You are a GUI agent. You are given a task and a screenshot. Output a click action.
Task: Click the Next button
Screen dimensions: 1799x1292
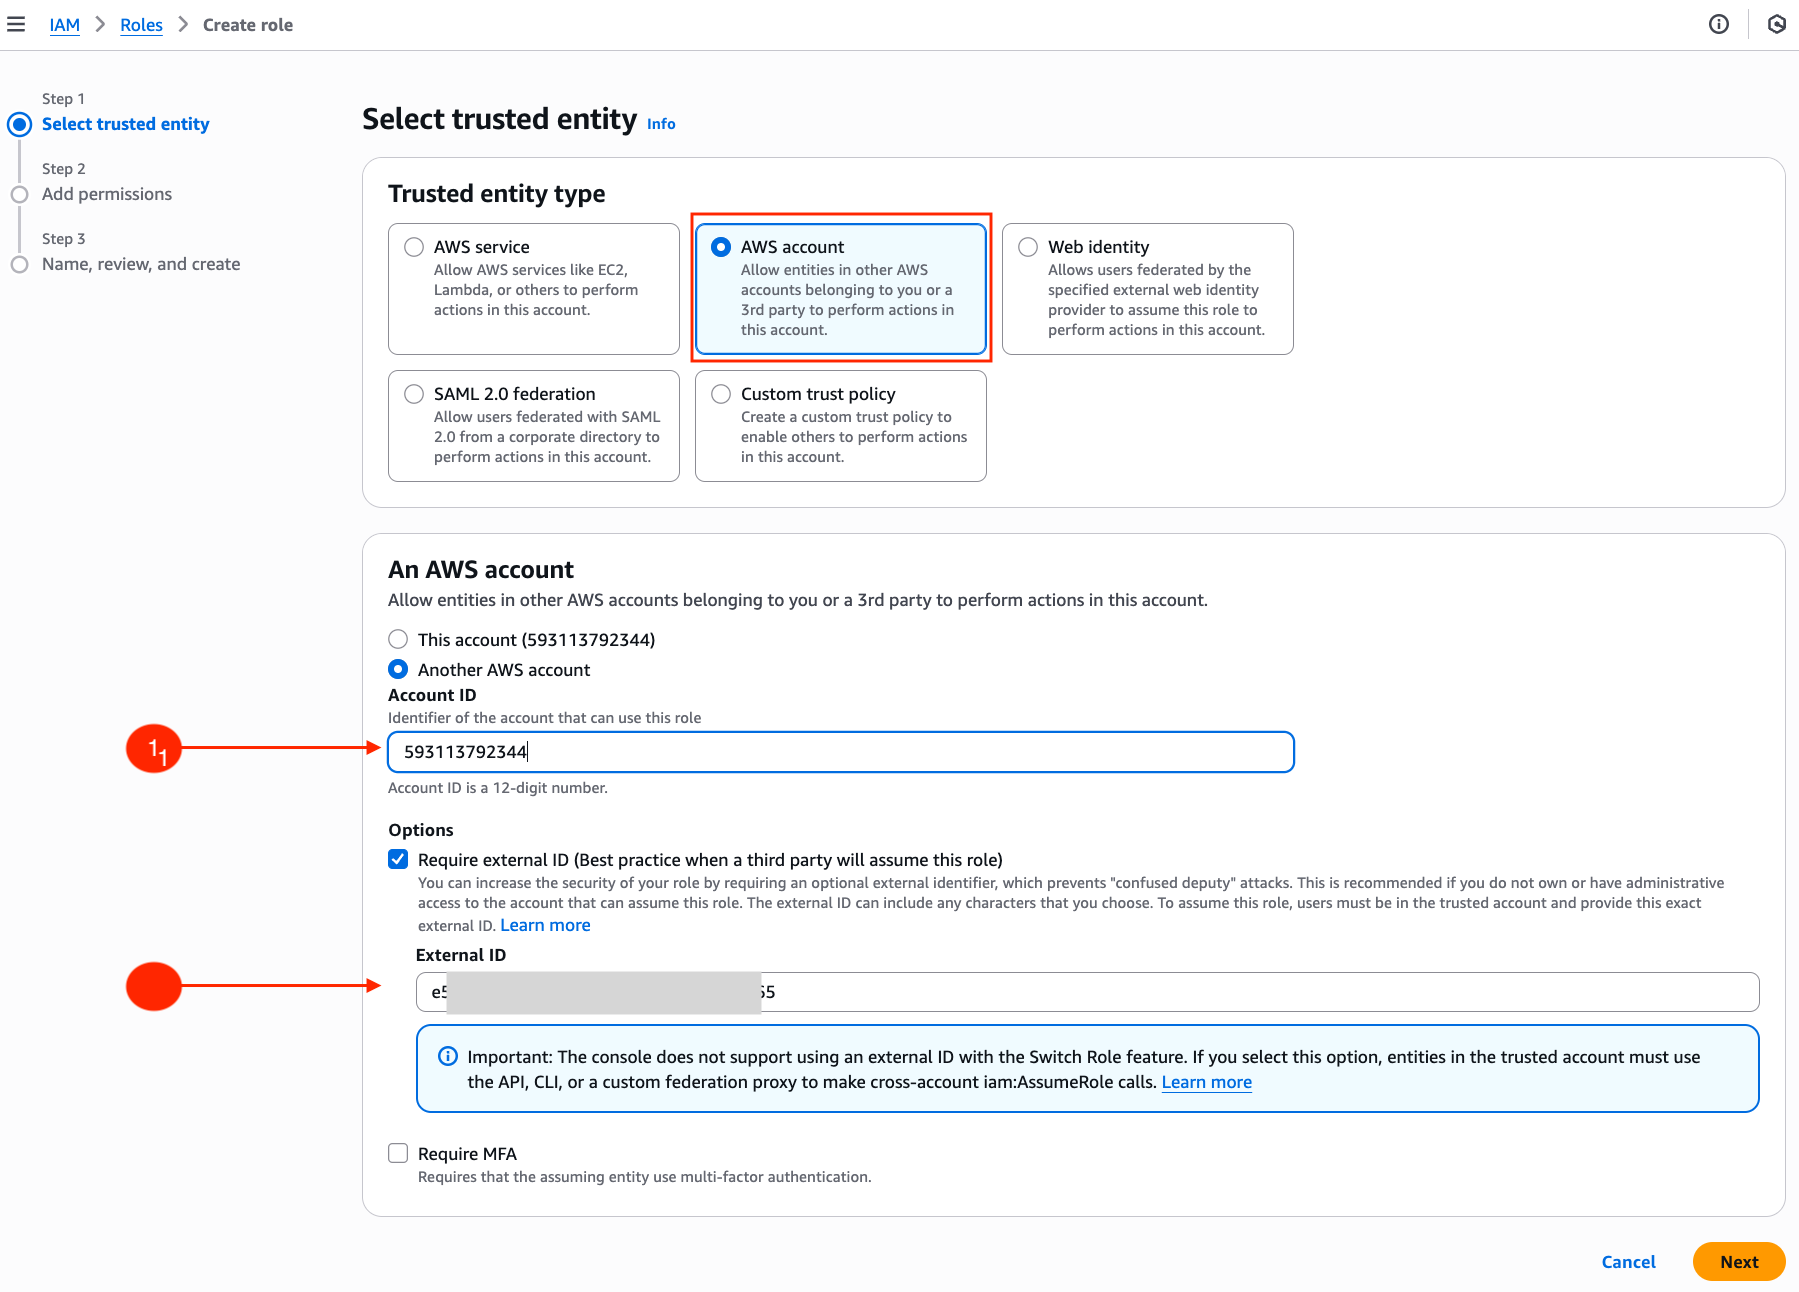click(x=1738, y=1261)
